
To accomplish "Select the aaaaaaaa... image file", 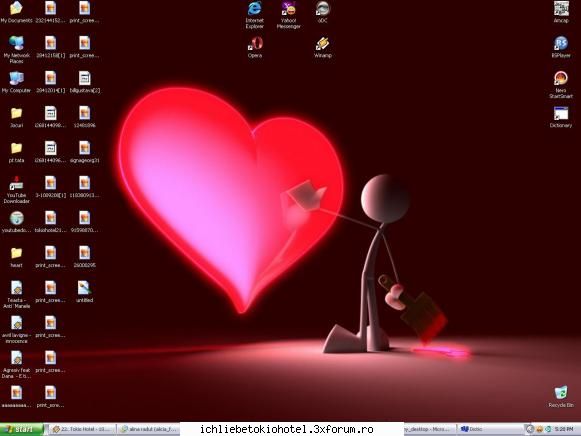I will click(x=16, y=397).
